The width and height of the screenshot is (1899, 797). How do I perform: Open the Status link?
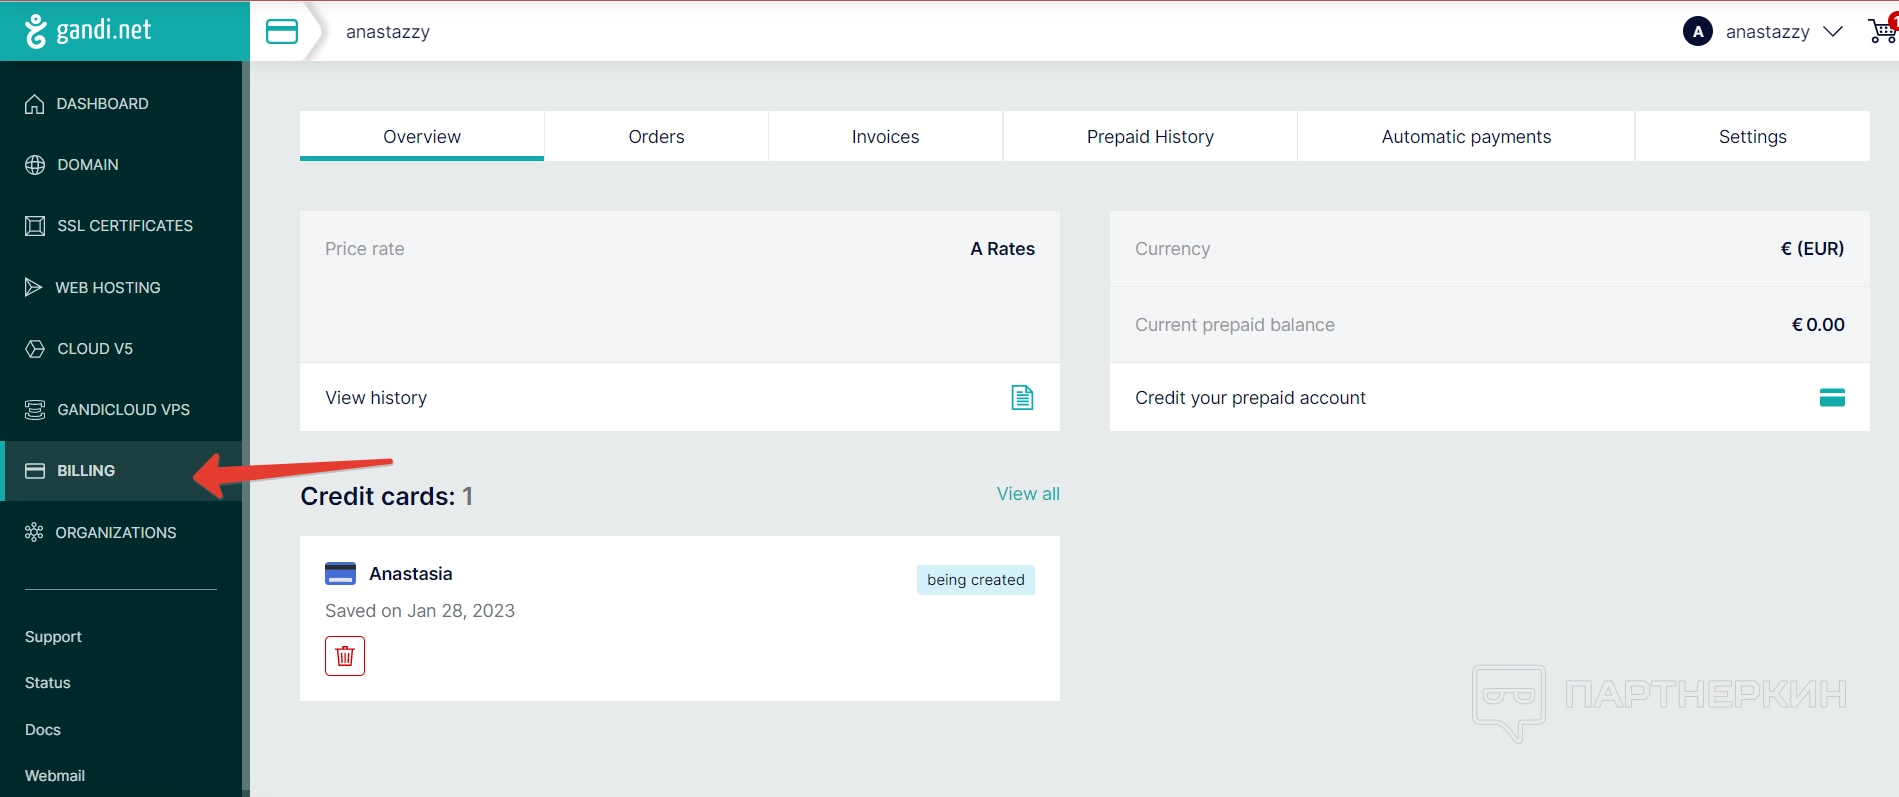point(48,683)
